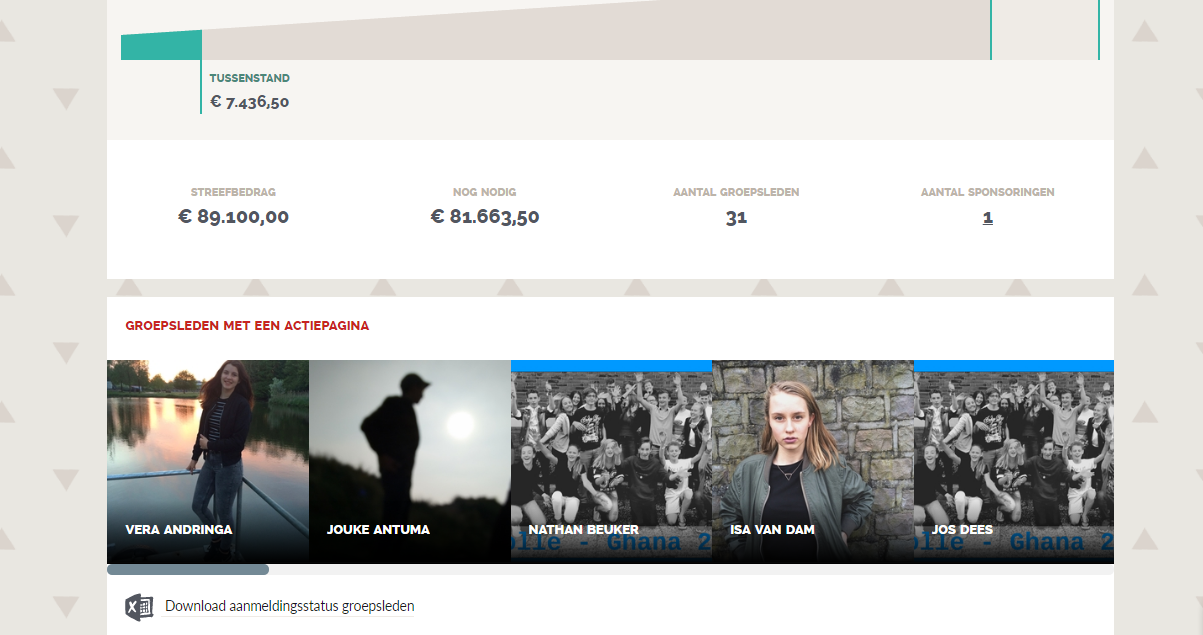Click the Excel download icon
Screen dimensions: 1203x635
pos(139,607)
